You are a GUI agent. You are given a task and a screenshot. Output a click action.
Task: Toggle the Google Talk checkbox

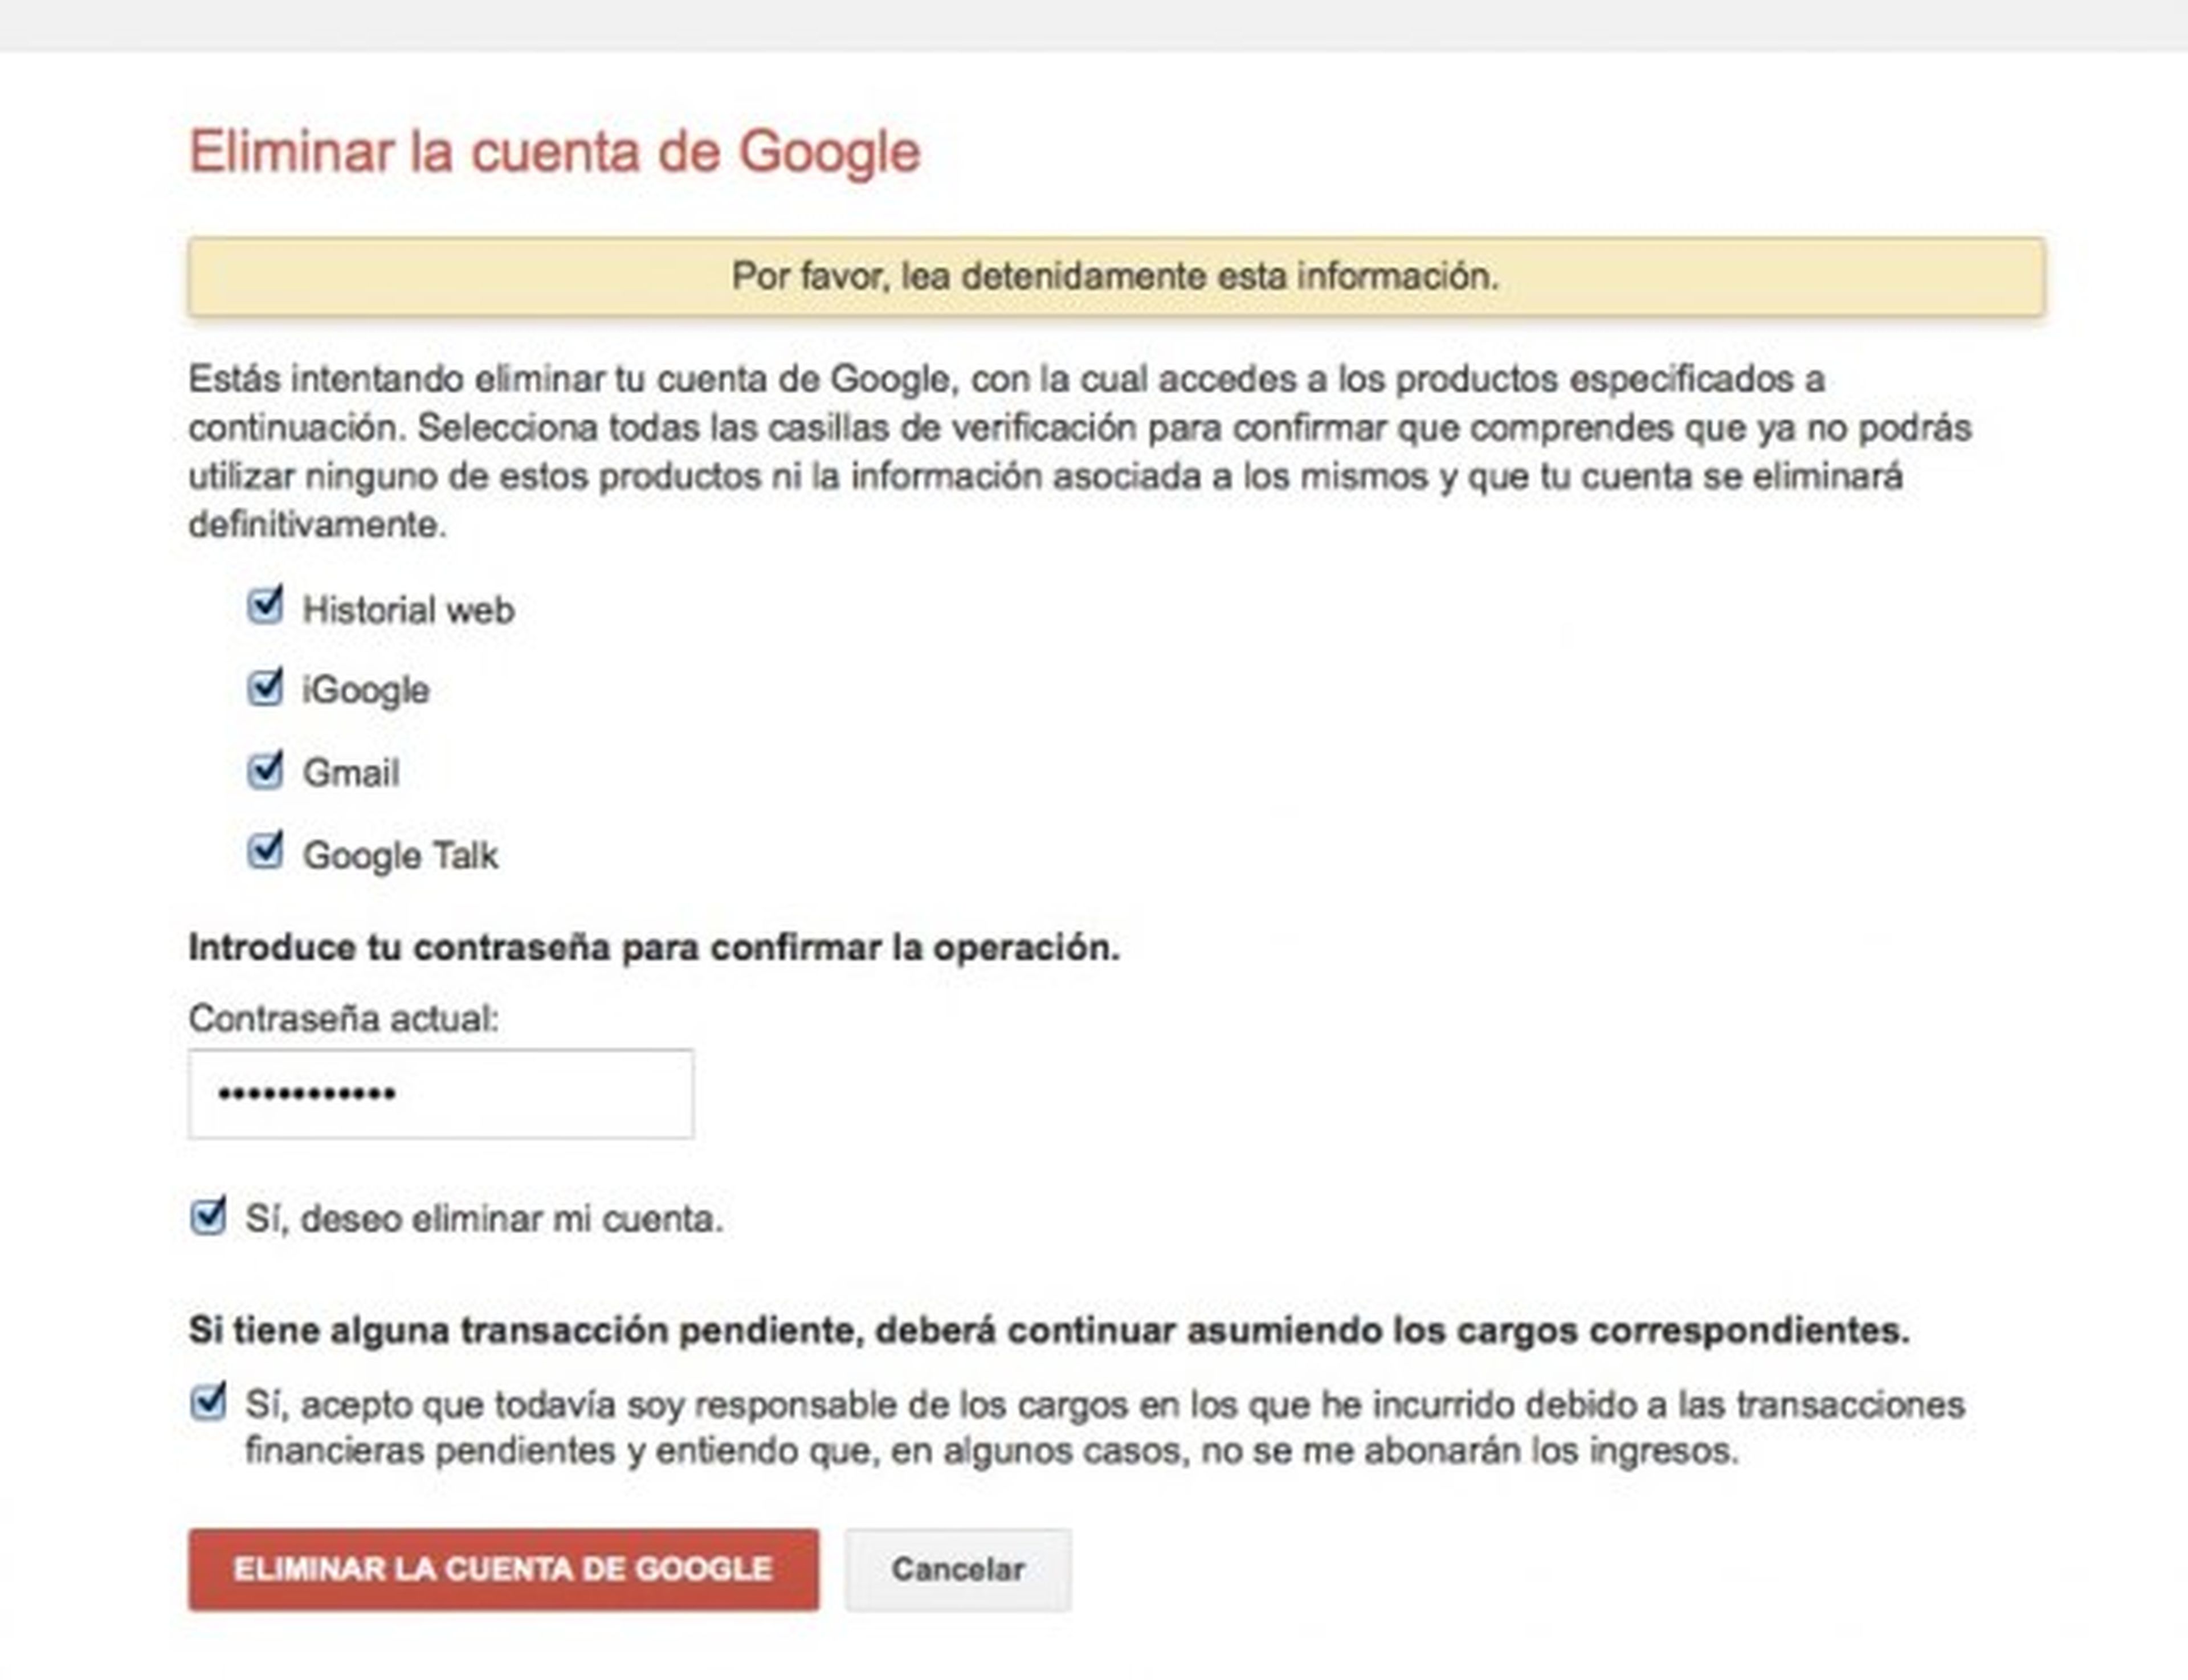(x=264, y=853)
